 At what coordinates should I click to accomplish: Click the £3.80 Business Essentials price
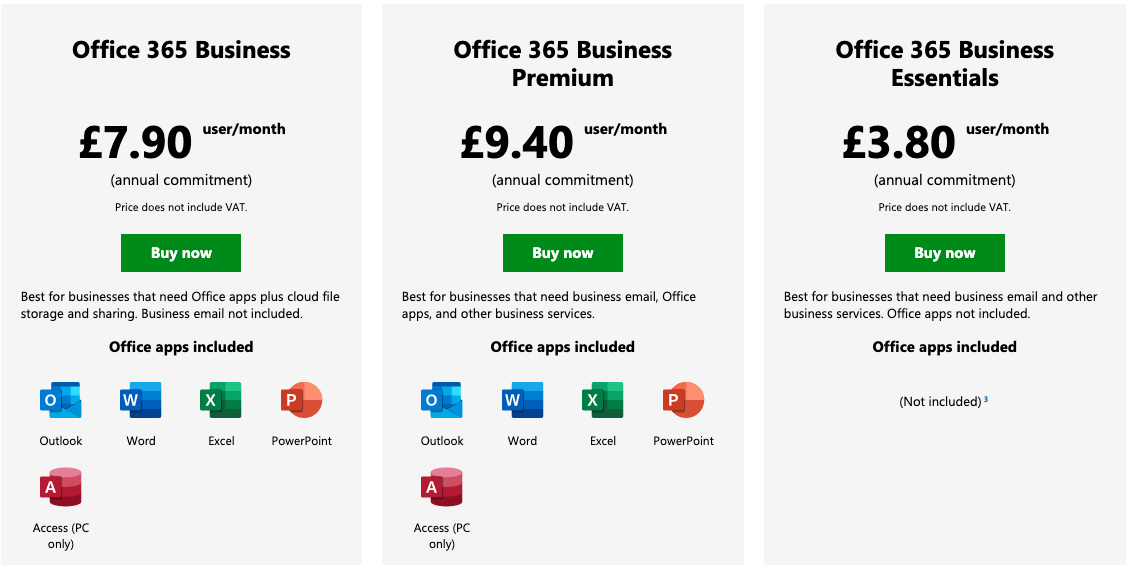click(899, 142)
